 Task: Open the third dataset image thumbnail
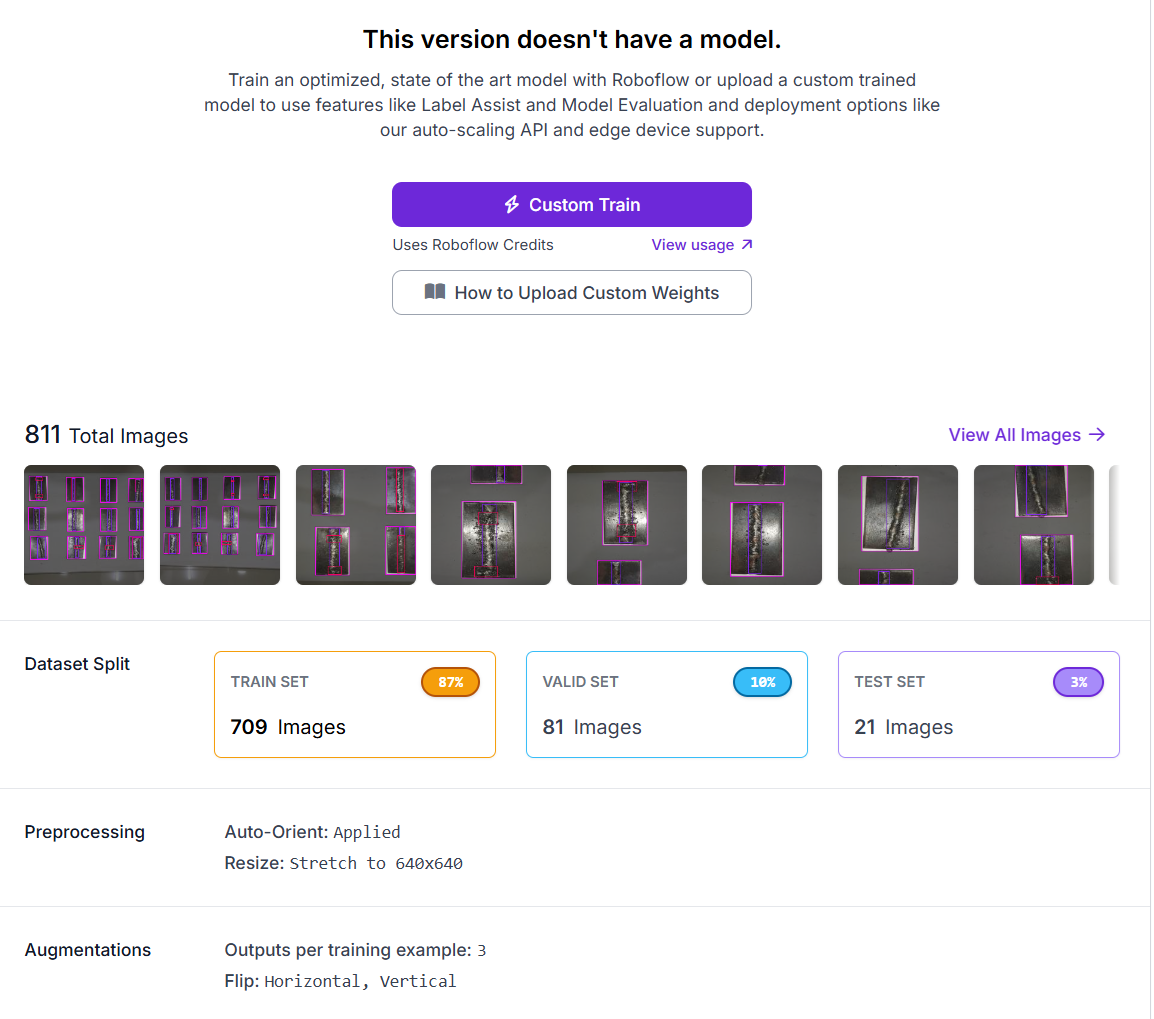[x=356, y=525]
